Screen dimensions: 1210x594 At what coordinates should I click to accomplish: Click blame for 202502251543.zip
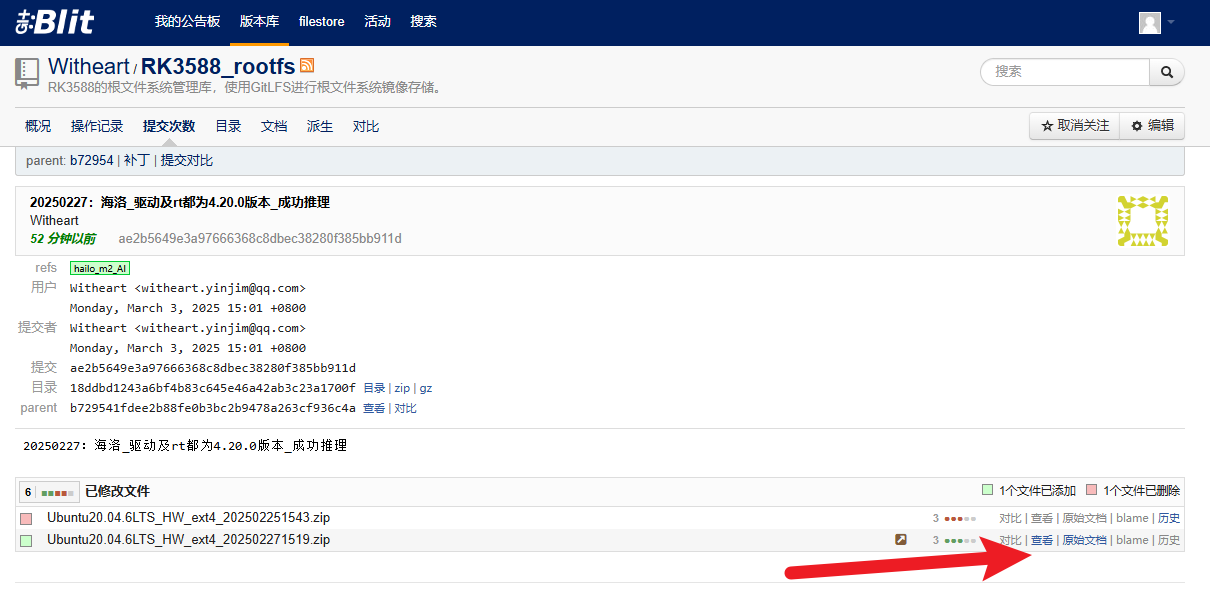pyautogui.click(x=1132, y=518)
